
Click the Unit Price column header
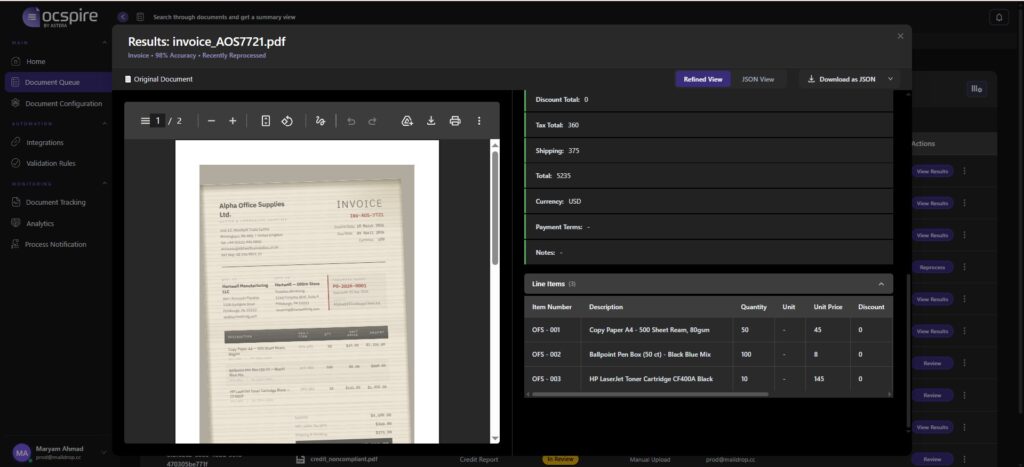click(827, 307)
